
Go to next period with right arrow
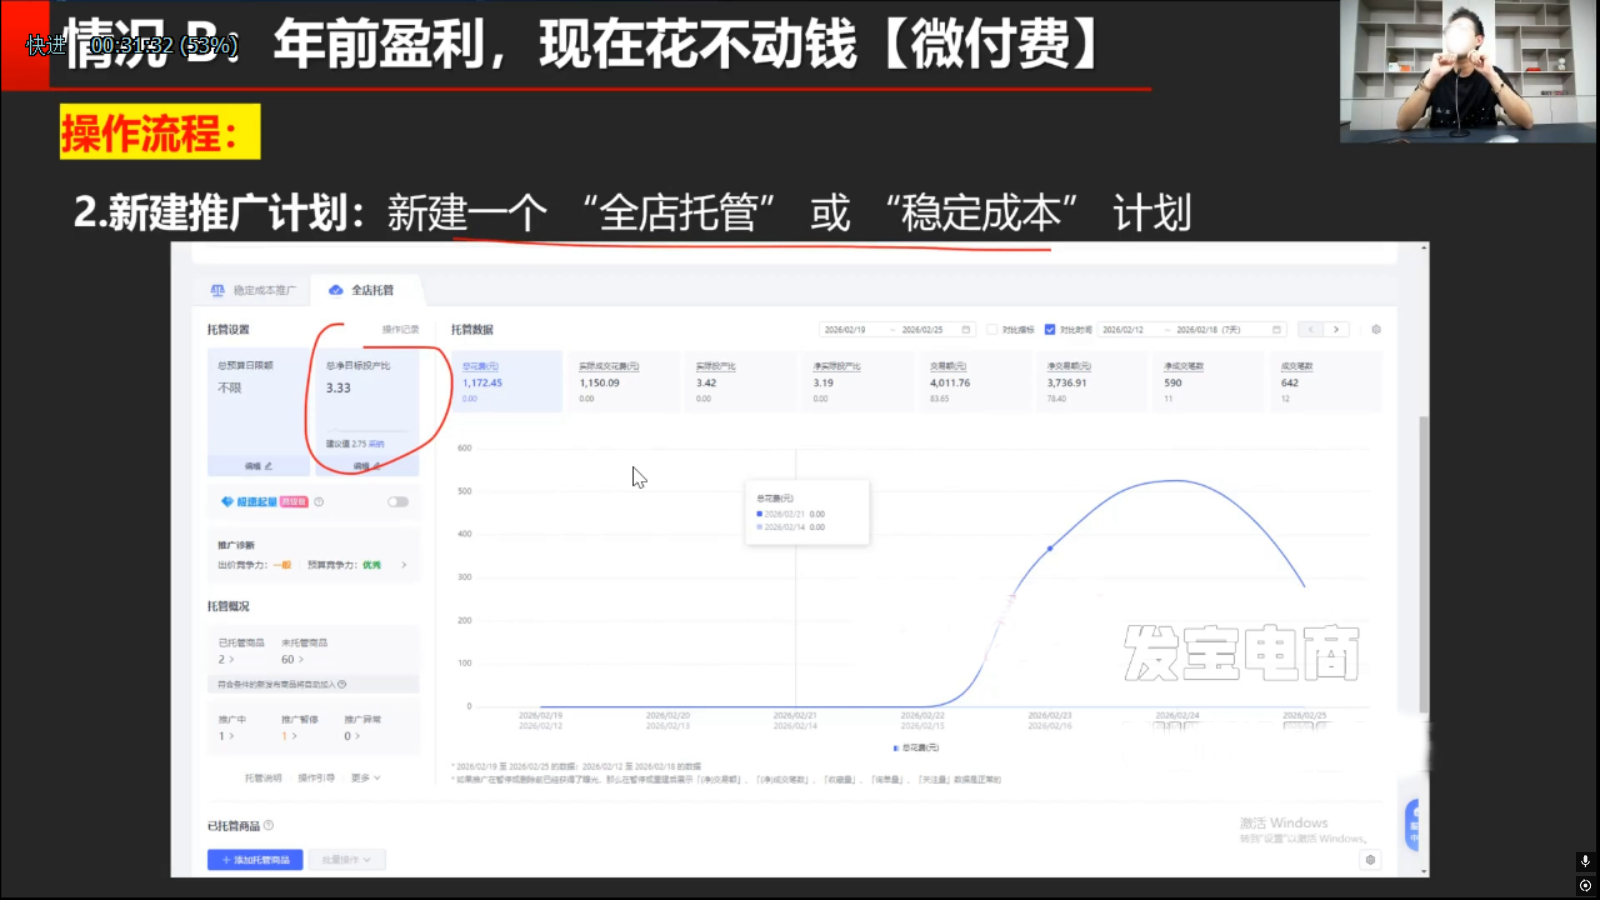[x=1336, y=330]
